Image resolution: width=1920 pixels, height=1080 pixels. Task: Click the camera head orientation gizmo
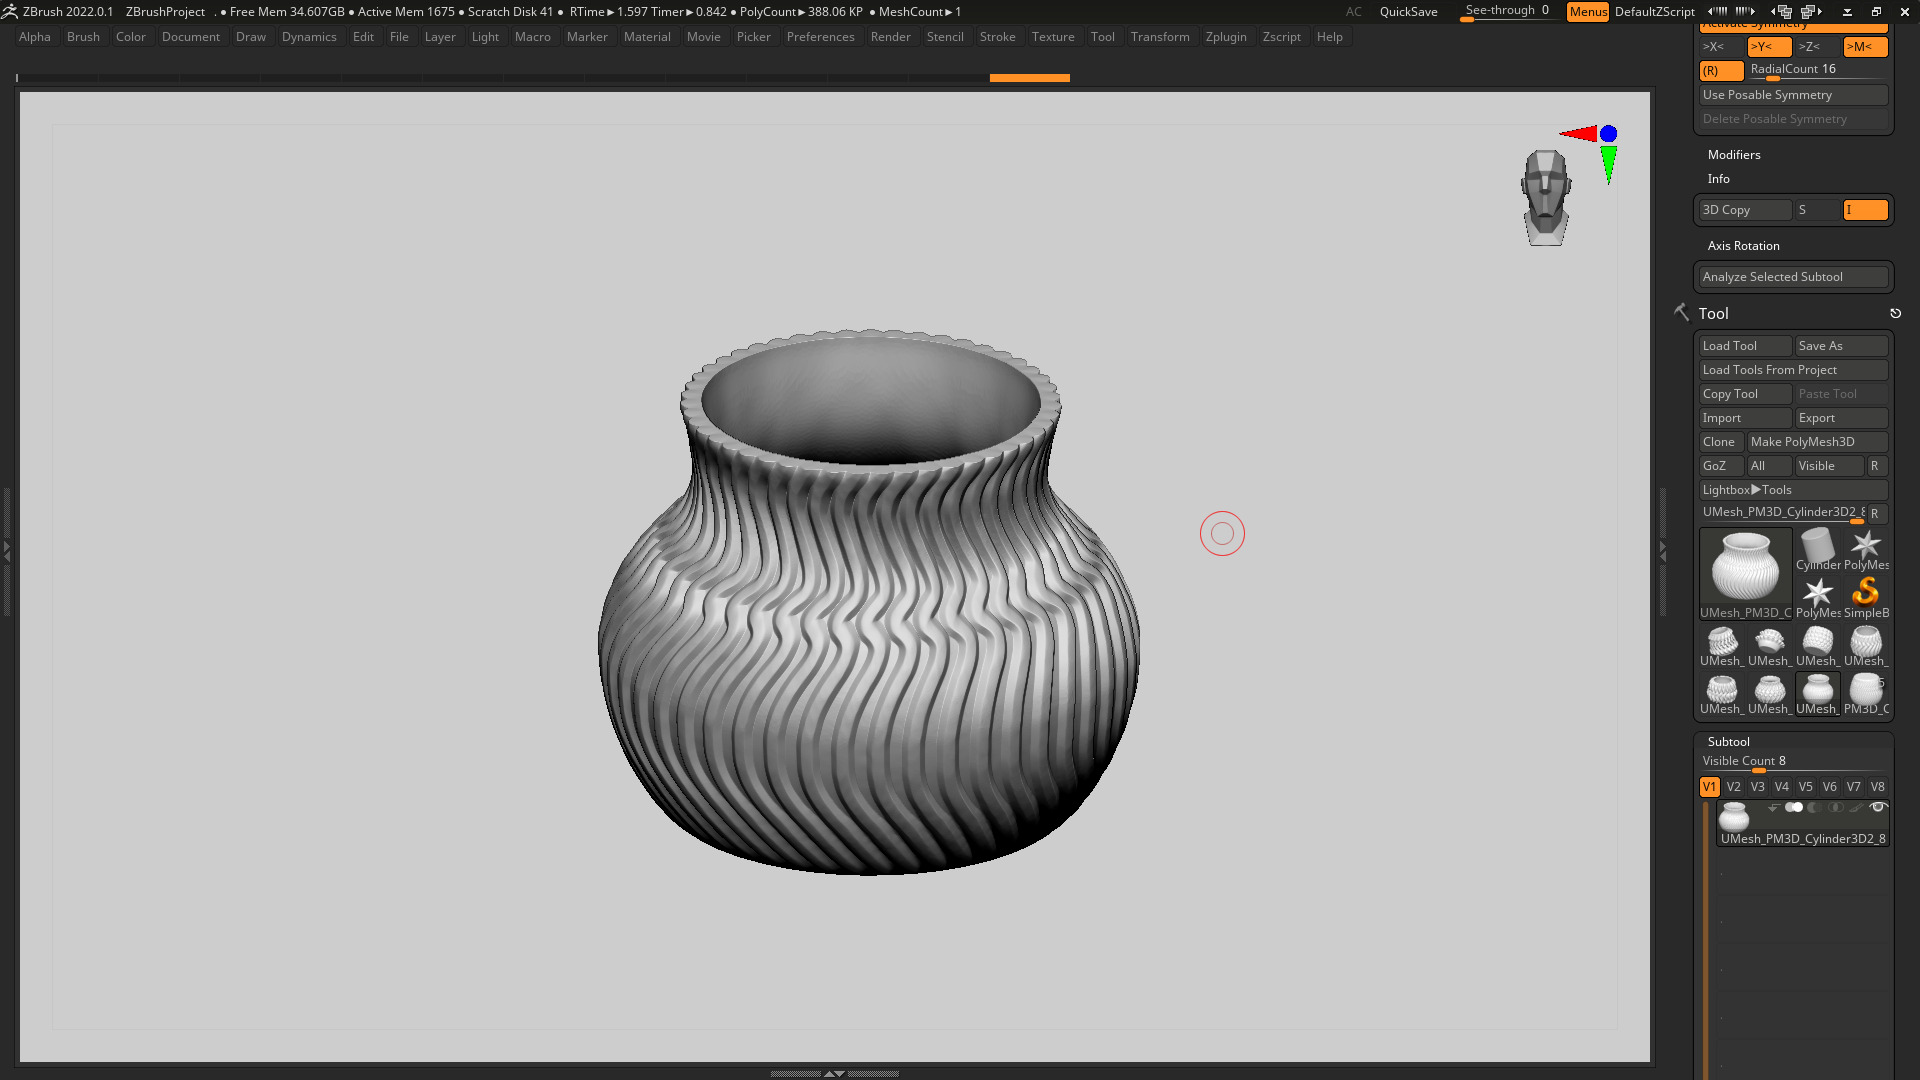[1546, 198]
